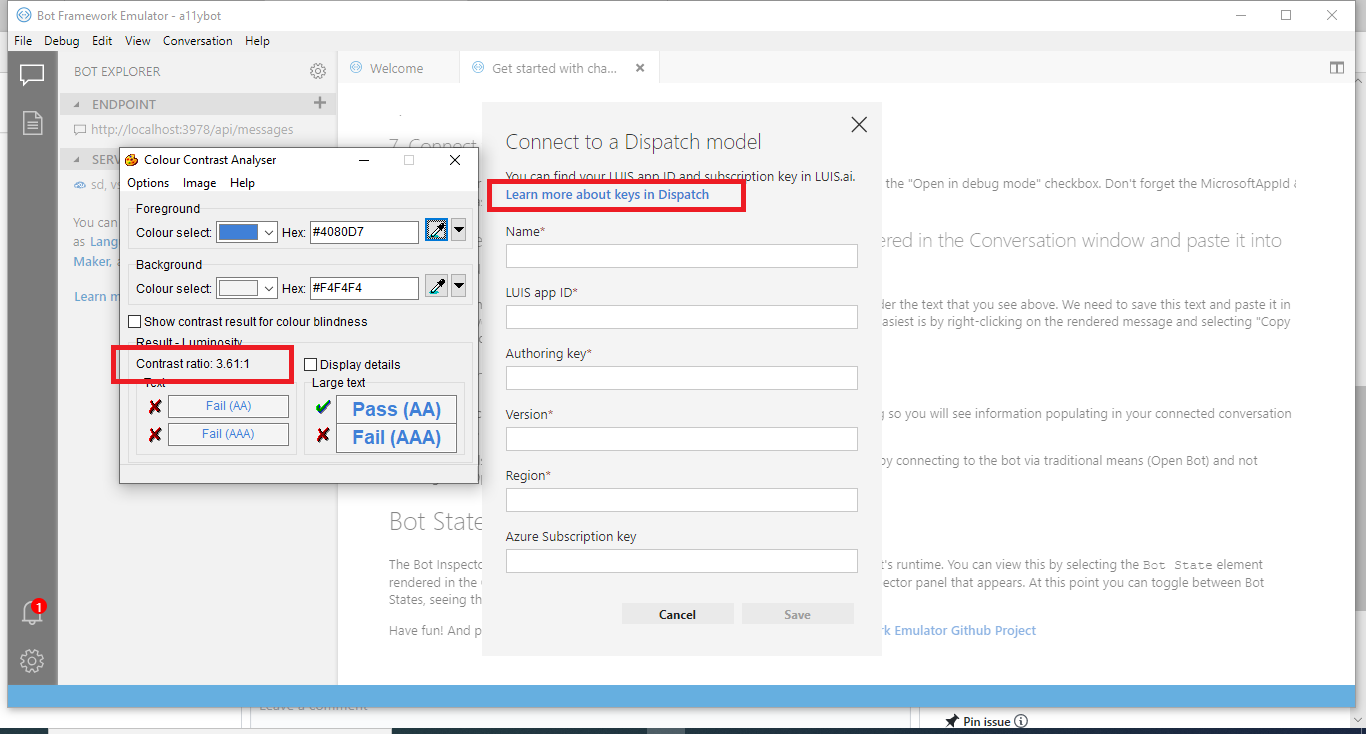The image size is (1372, 734).
Task: Click inside the LUIS app ID field
Action: tap(681, 316)
